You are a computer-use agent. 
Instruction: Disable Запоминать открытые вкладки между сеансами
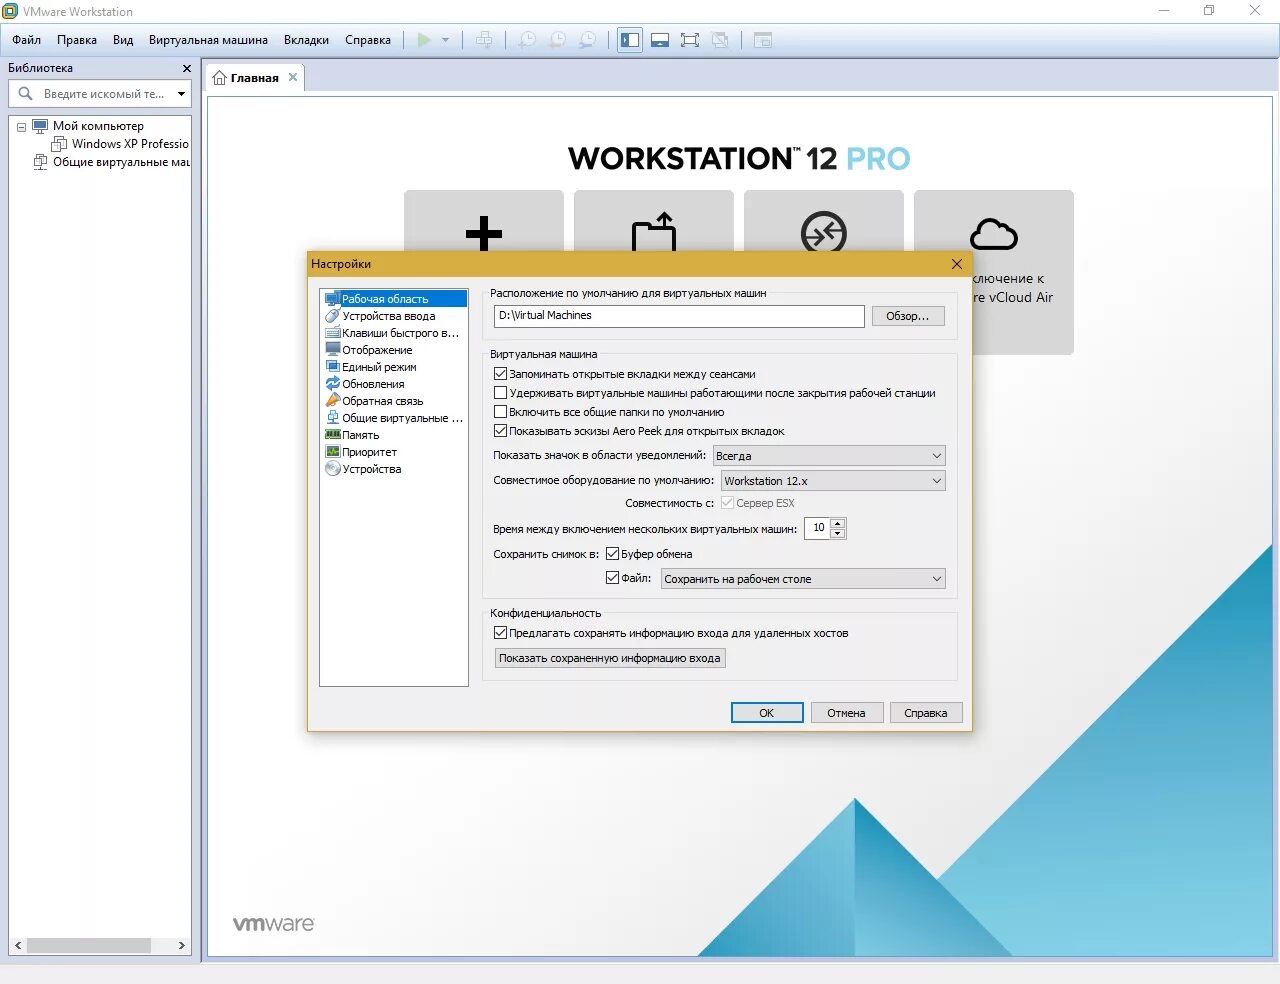point(500,373)
